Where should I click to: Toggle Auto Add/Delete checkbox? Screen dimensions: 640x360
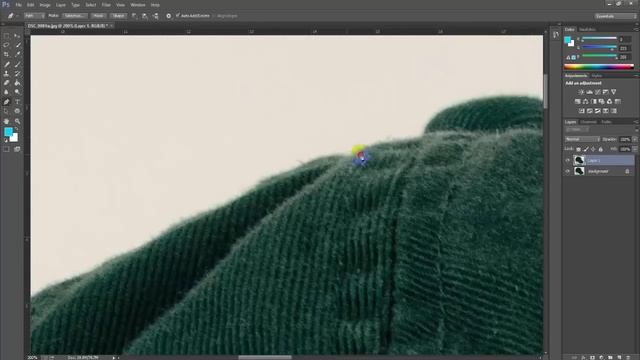(x=178, y=16)
